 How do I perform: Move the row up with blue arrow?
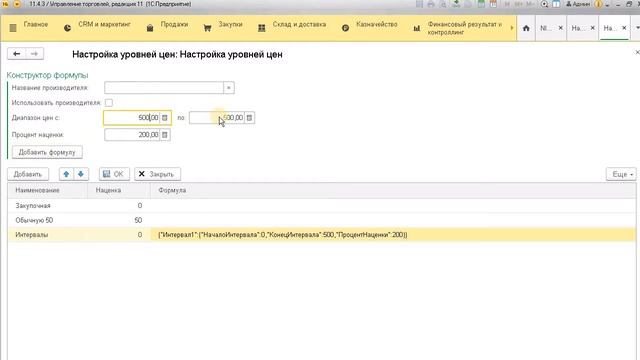click(66, 174)
